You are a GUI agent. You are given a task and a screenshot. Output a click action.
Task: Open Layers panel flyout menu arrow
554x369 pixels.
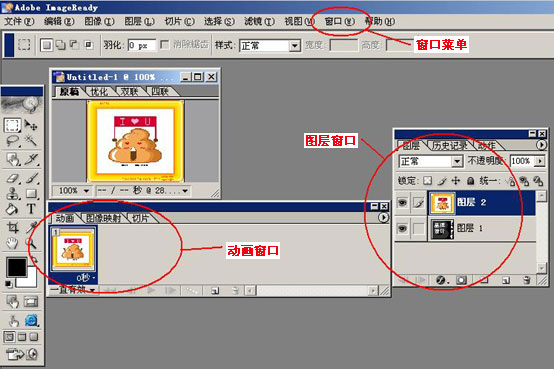point(541,145)
